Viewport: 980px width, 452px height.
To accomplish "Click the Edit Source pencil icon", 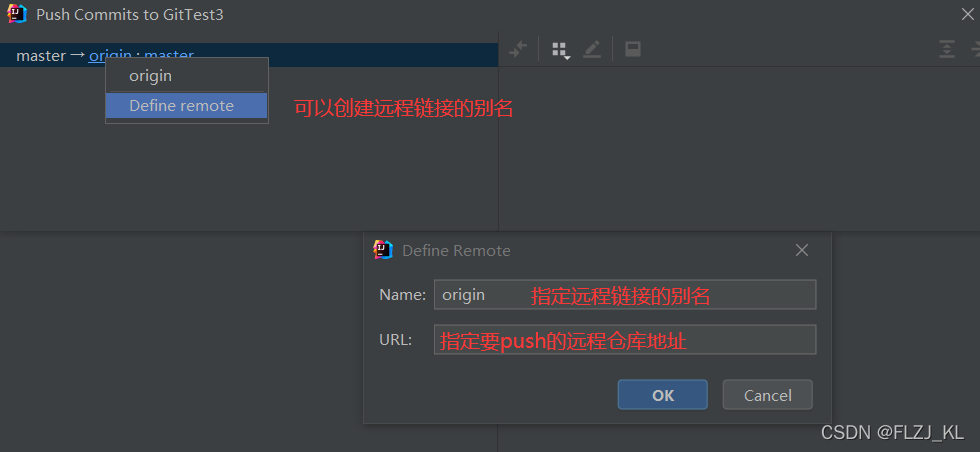I will (592, 49).
